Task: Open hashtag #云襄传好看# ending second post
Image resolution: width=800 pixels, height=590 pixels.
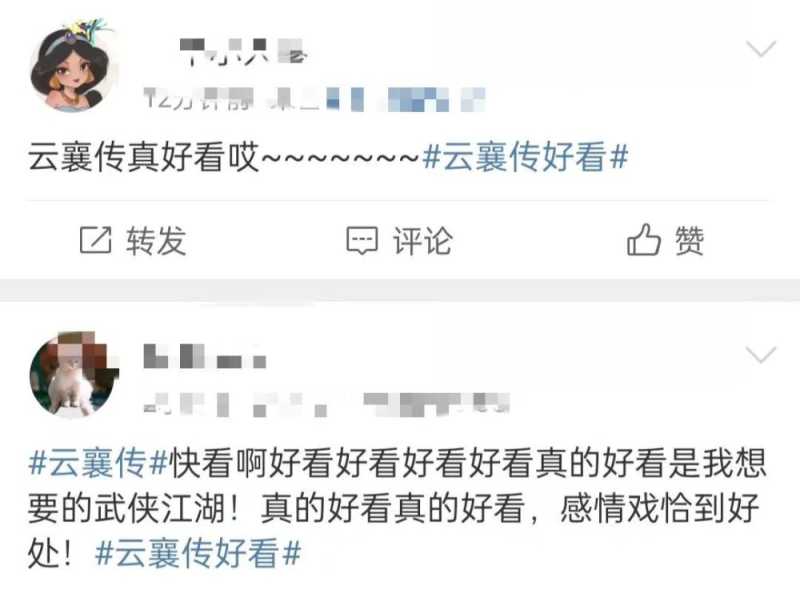Action: tap(198, 553)
